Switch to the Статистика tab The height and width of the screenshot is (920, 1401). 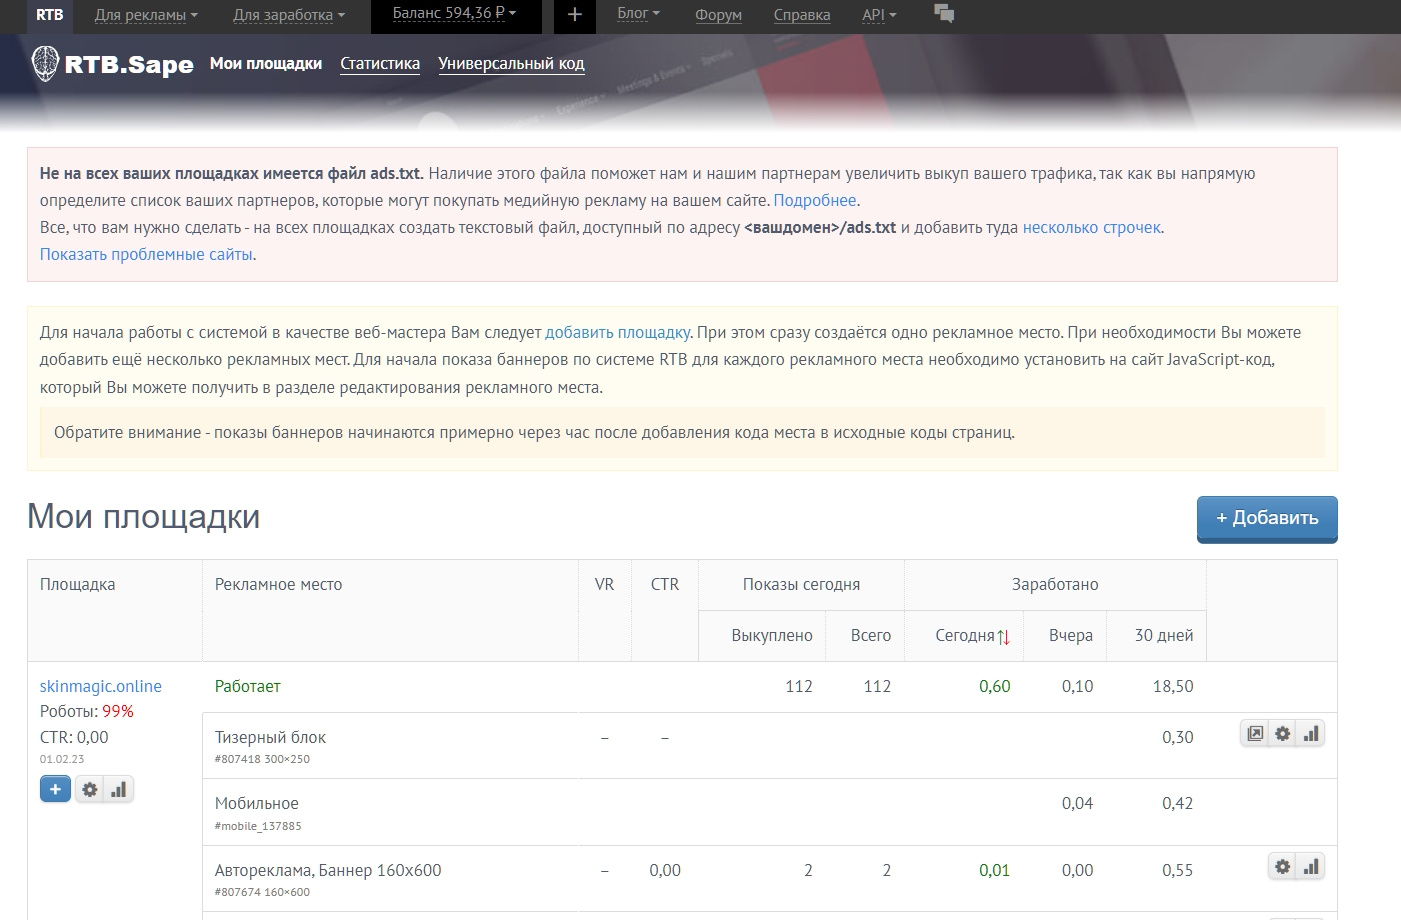(380, 64)
